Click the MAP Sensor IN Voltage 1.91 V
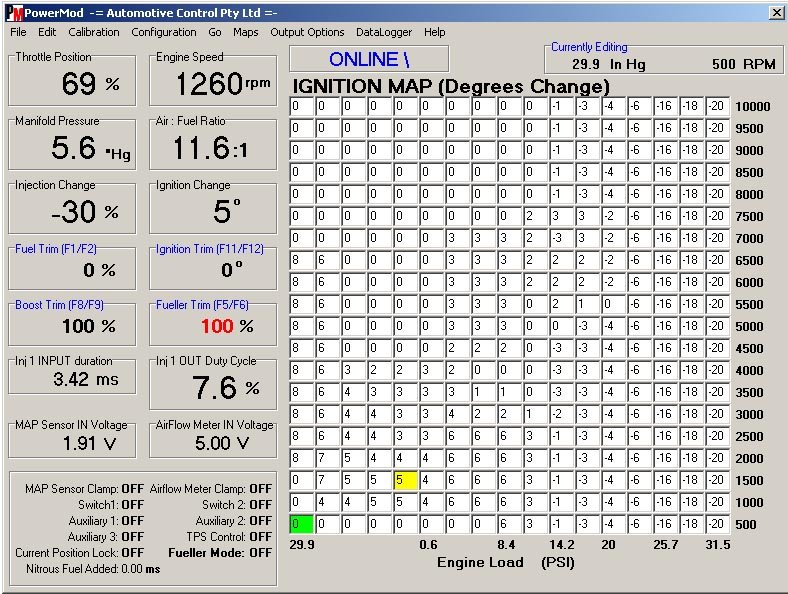Viewport: 788px width, 594px height. pyautogui.click(x=89, y=443)
